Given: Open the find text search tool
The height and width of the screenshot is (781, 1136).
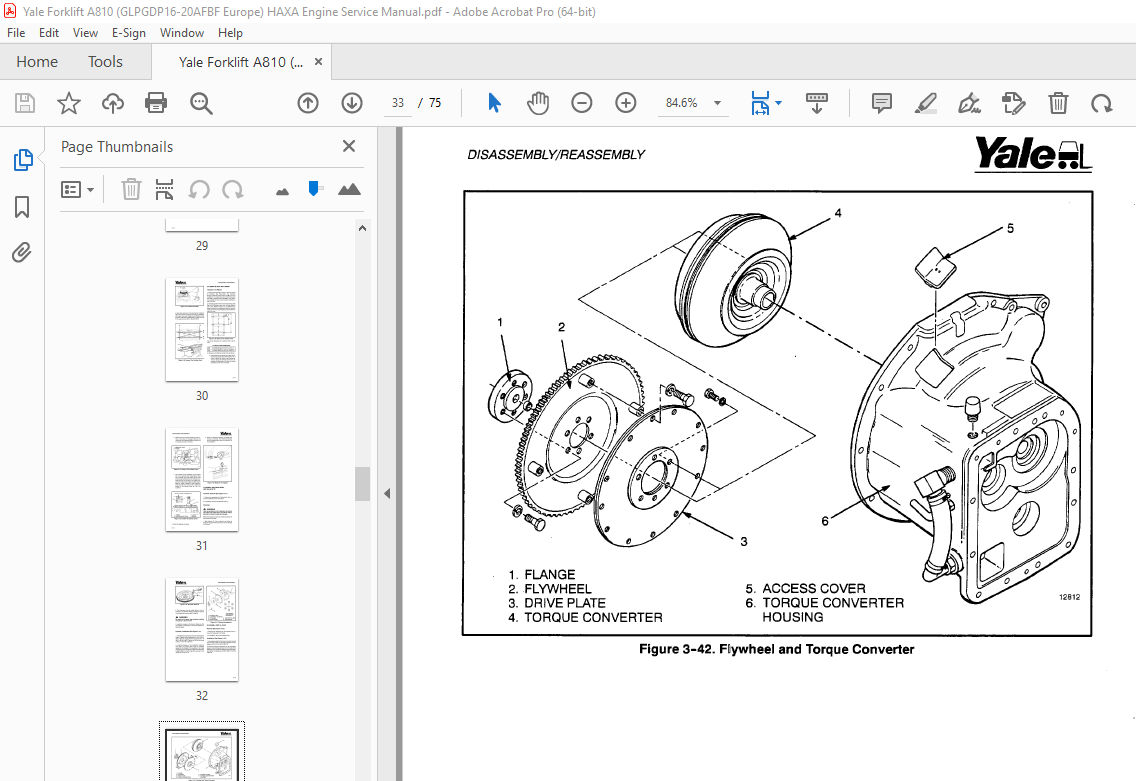Looking at the screenshot, I should (201, 103).
